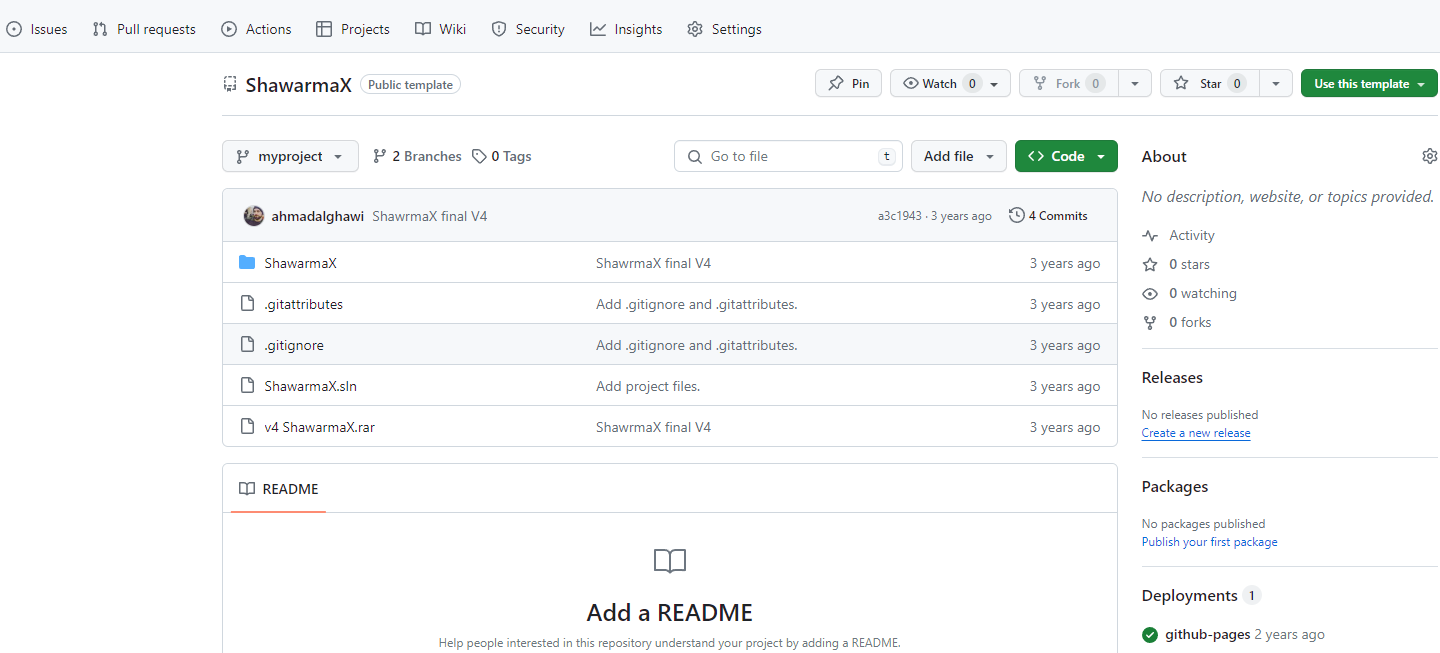Open the ShawarmaX folder
Image resolution: width=1440 pixels, height=653 pixels.
tap(300, 263)
